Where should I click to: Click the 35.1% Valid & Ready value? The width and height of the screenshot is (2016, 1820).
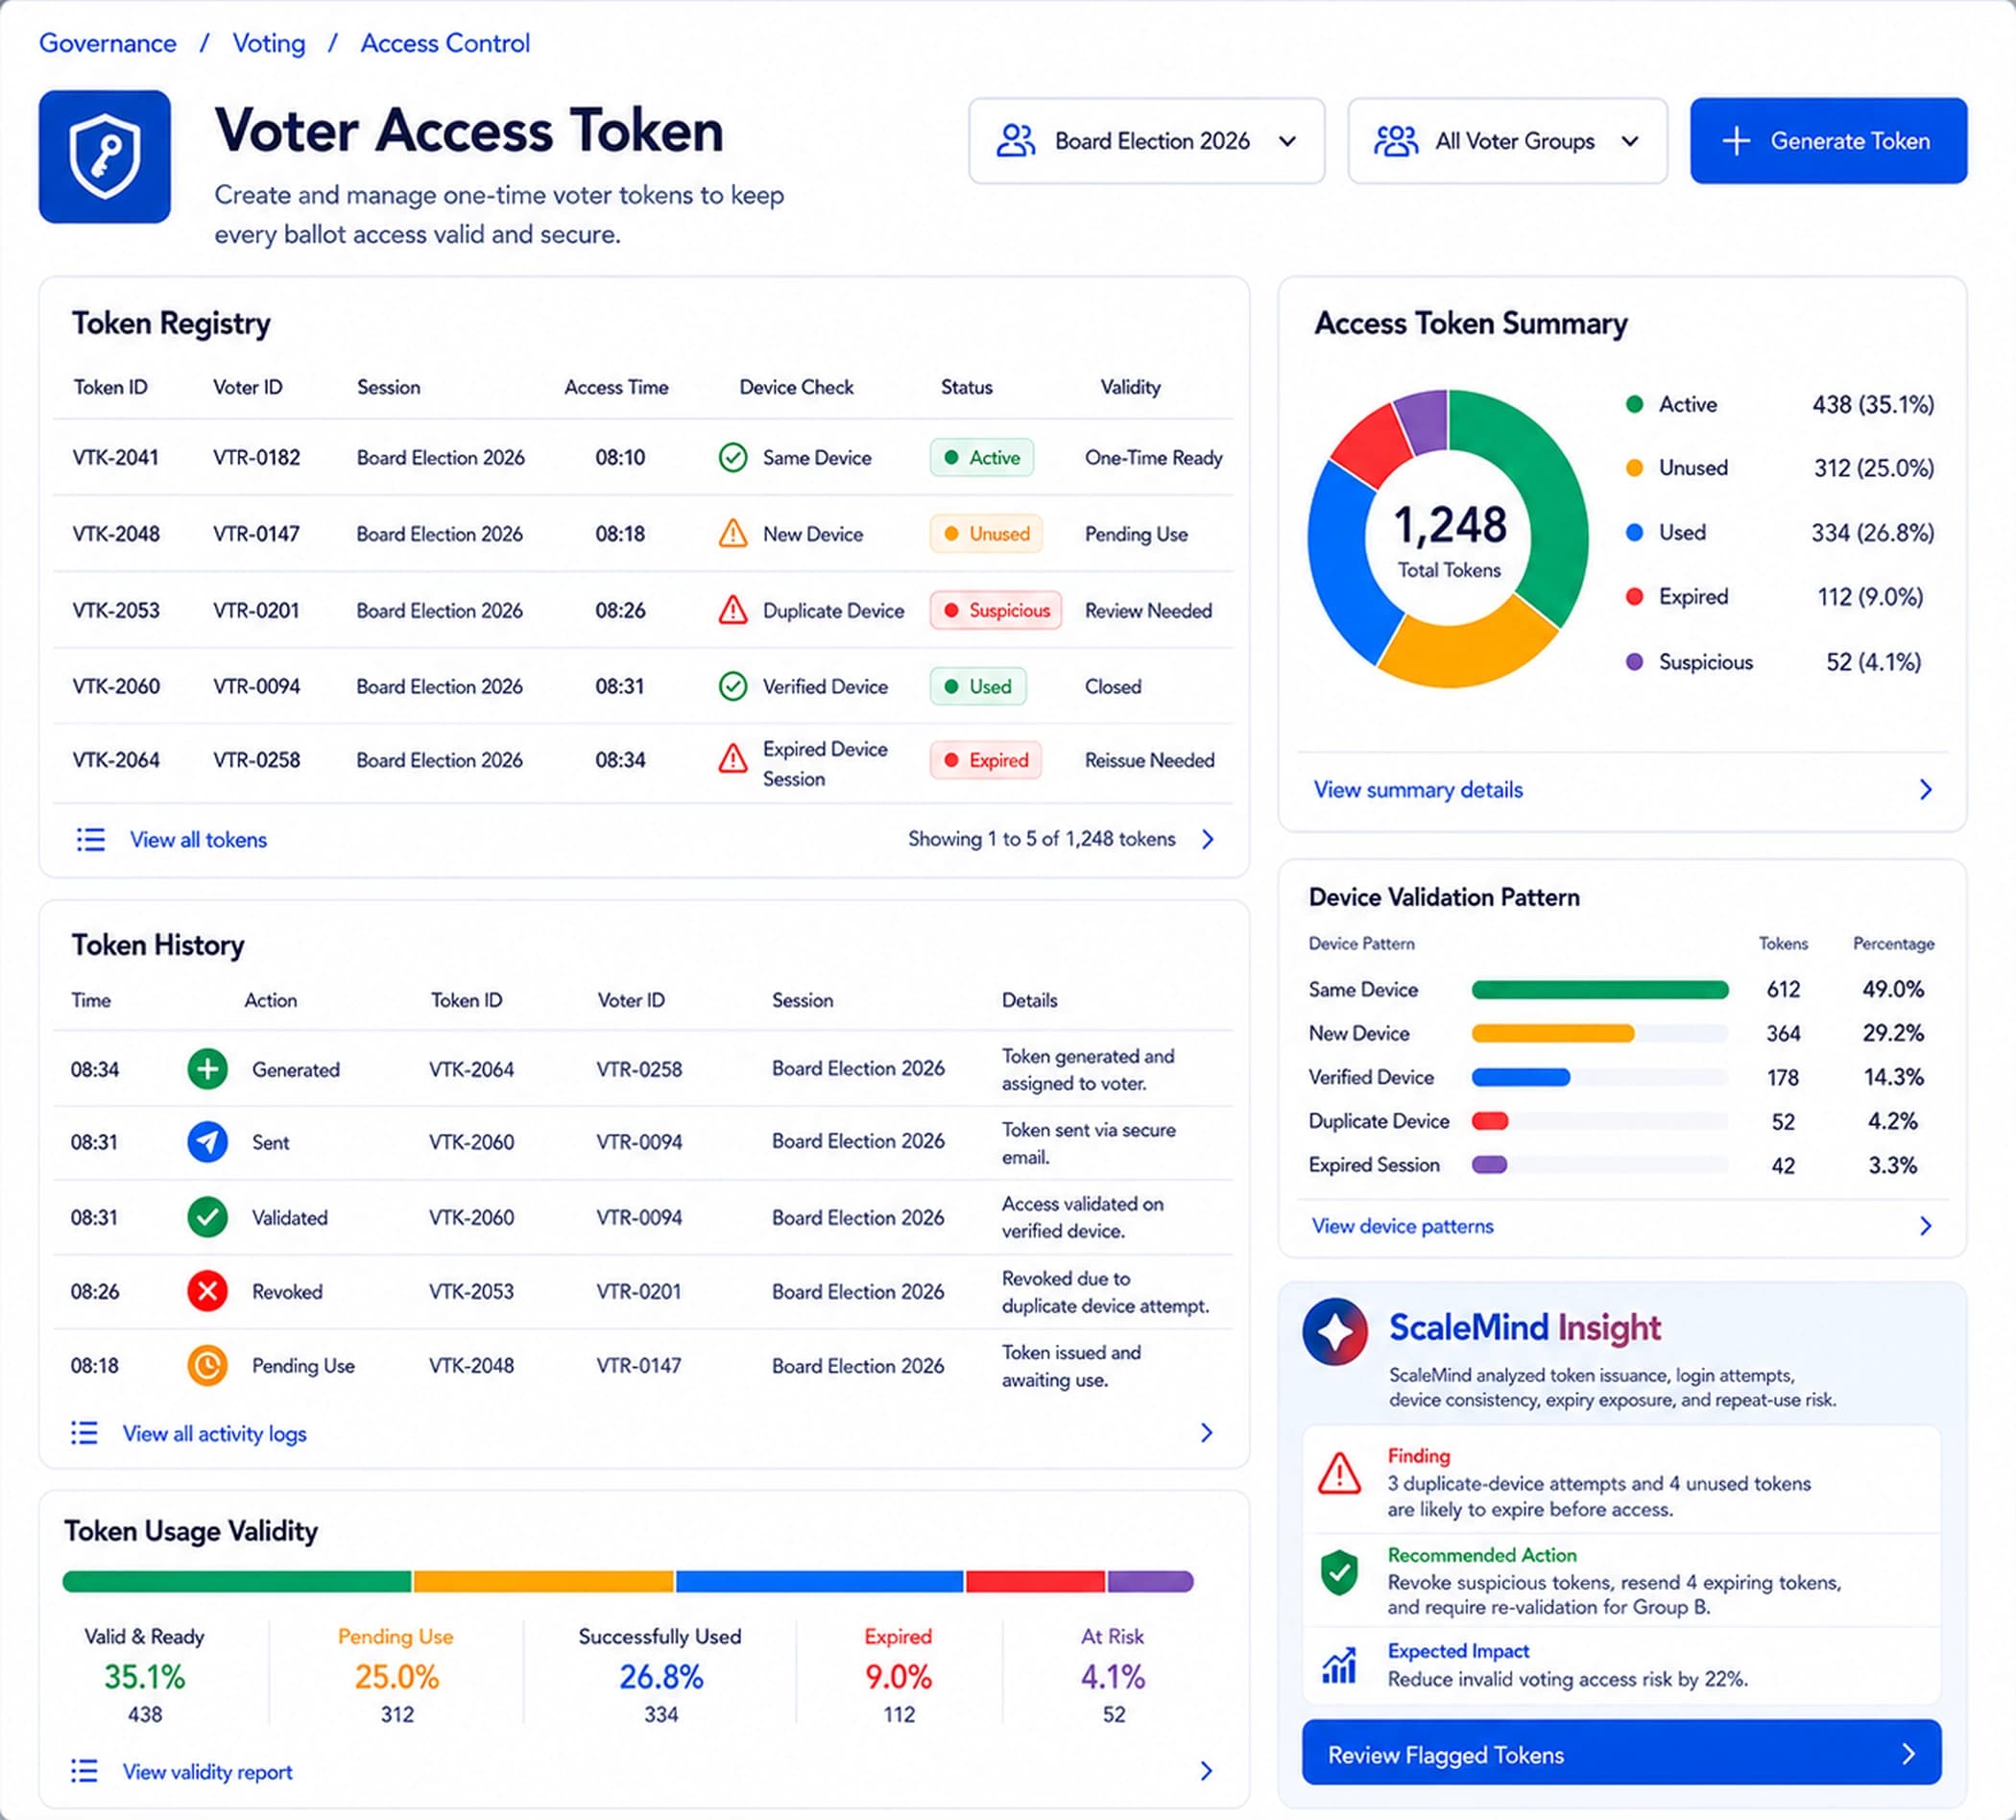coord(144,1677)
